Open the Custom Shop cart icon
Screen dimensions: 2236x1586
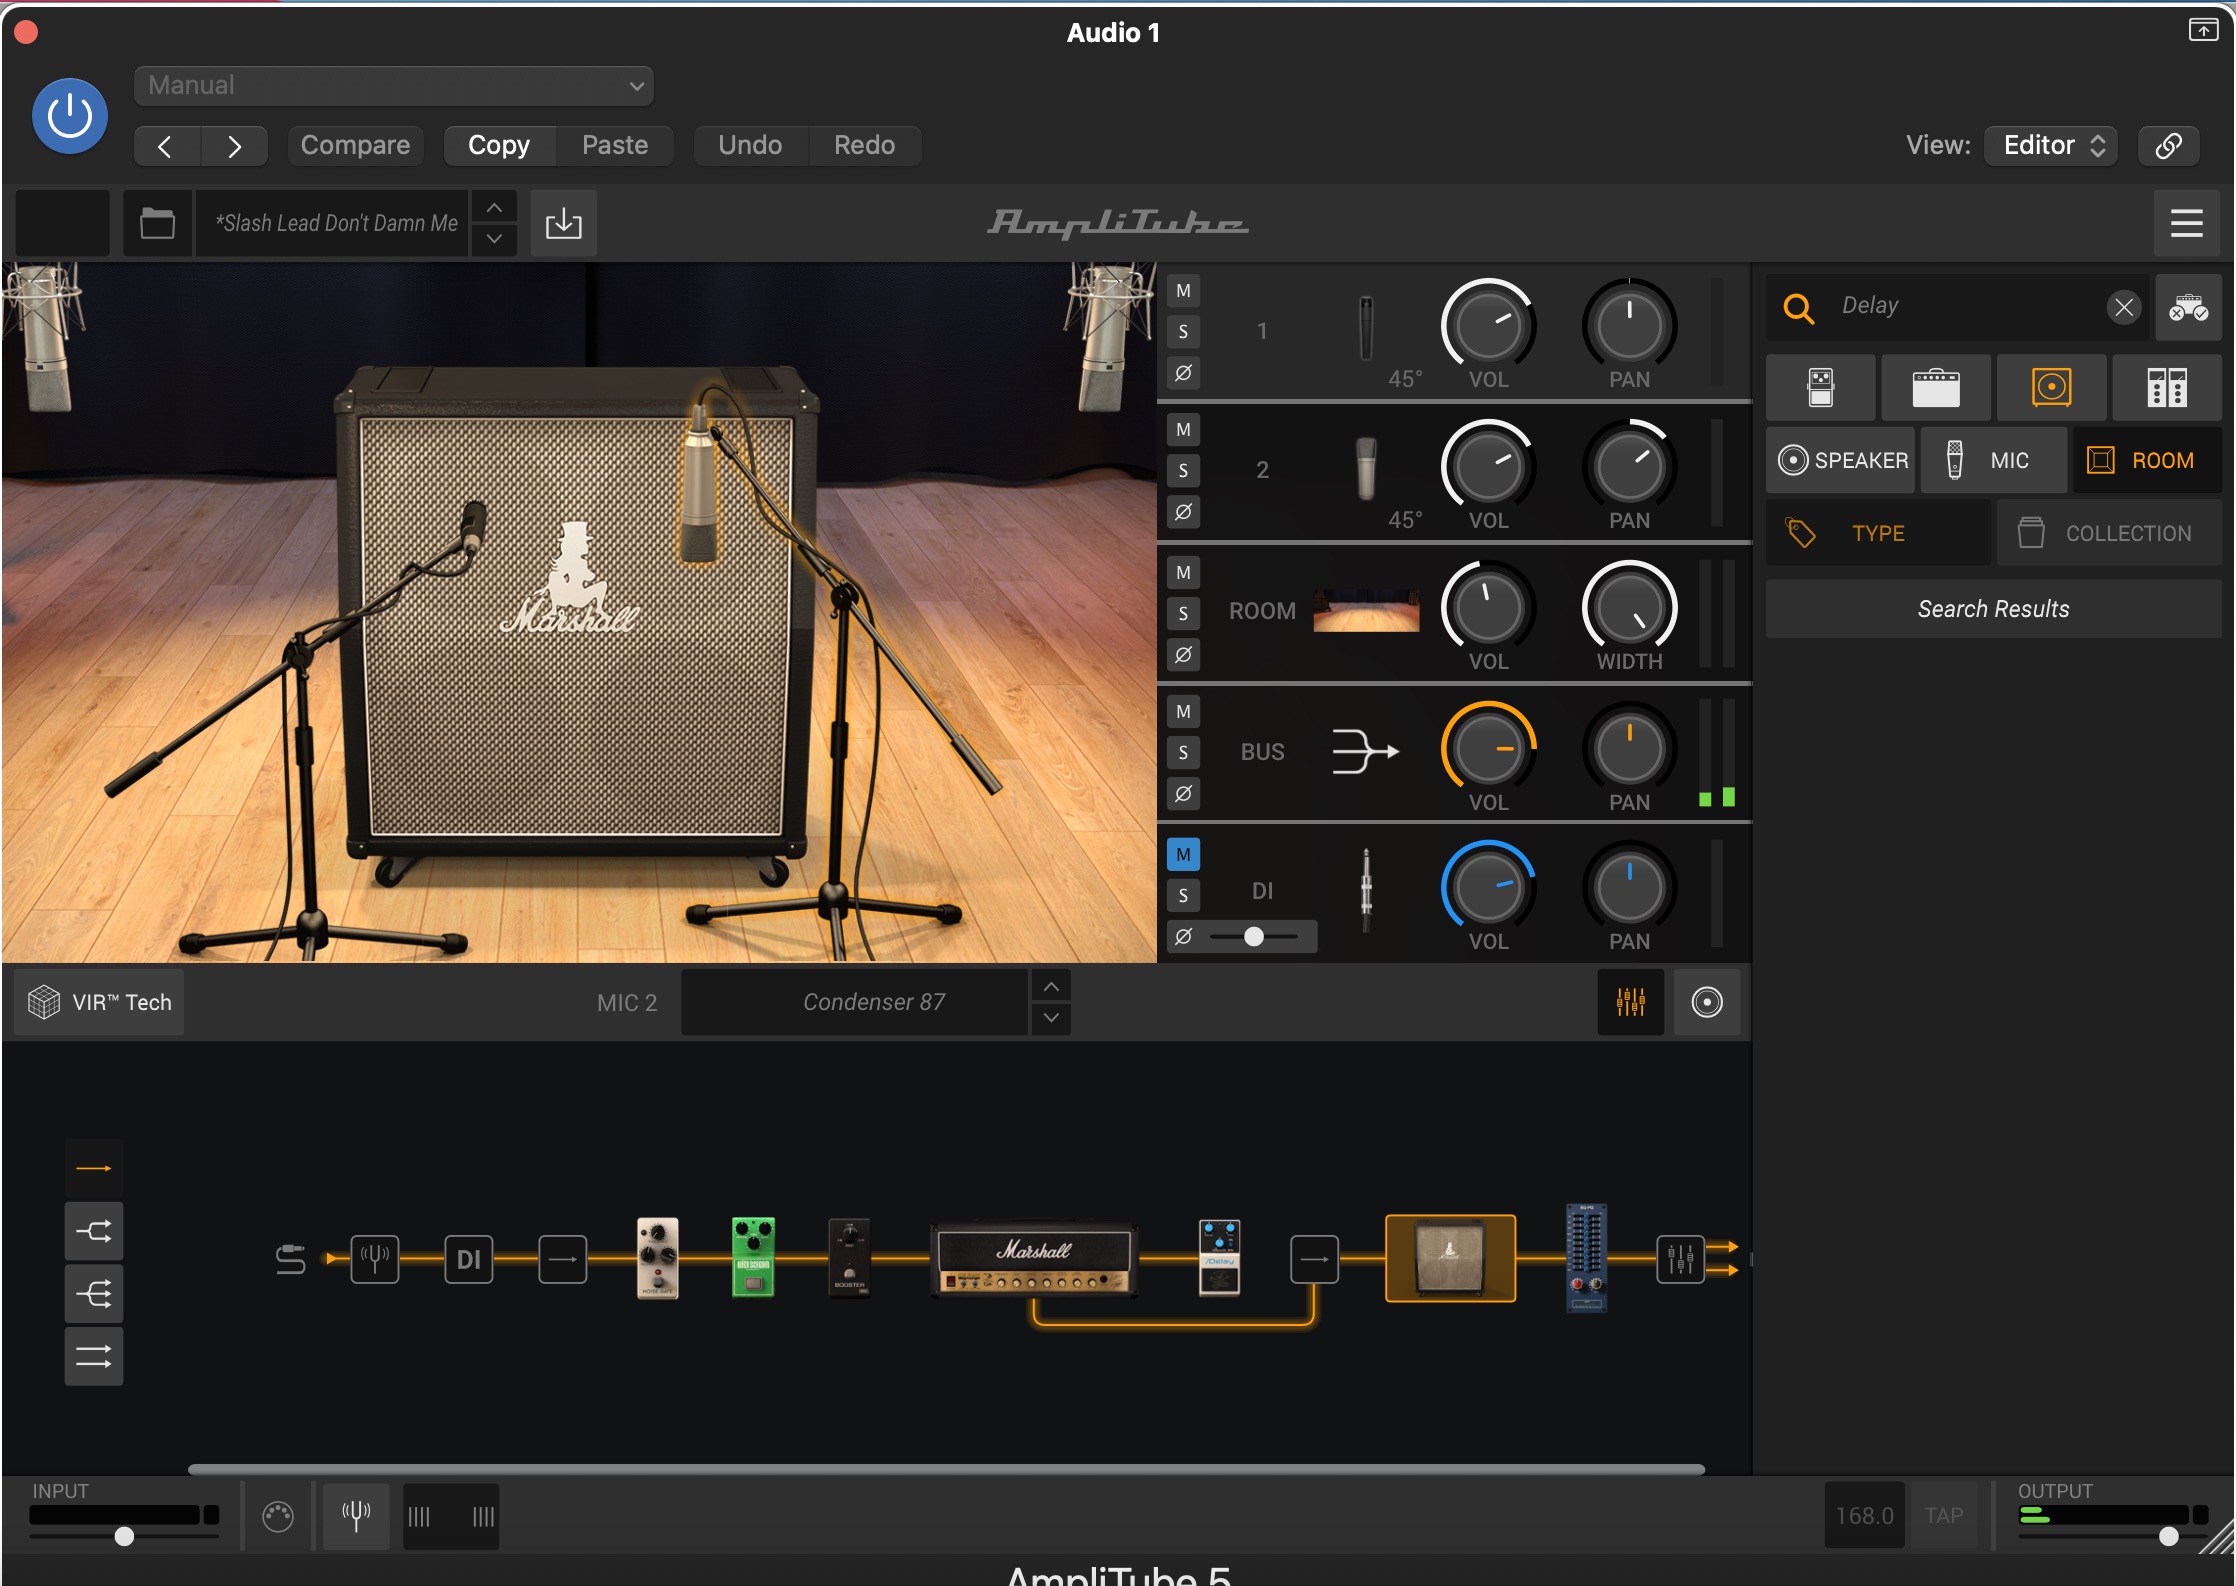pos(2188,307)
